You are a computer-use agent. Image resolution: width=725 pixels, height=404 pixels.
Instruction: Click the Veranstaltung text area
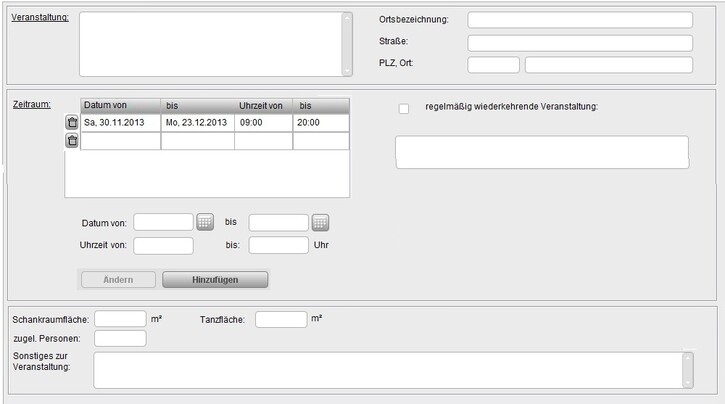210,44
